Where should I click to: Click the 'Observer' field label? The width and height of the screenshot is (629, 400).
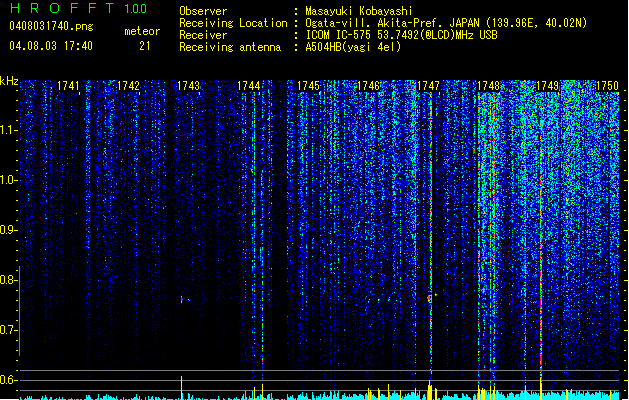[203, 11]
